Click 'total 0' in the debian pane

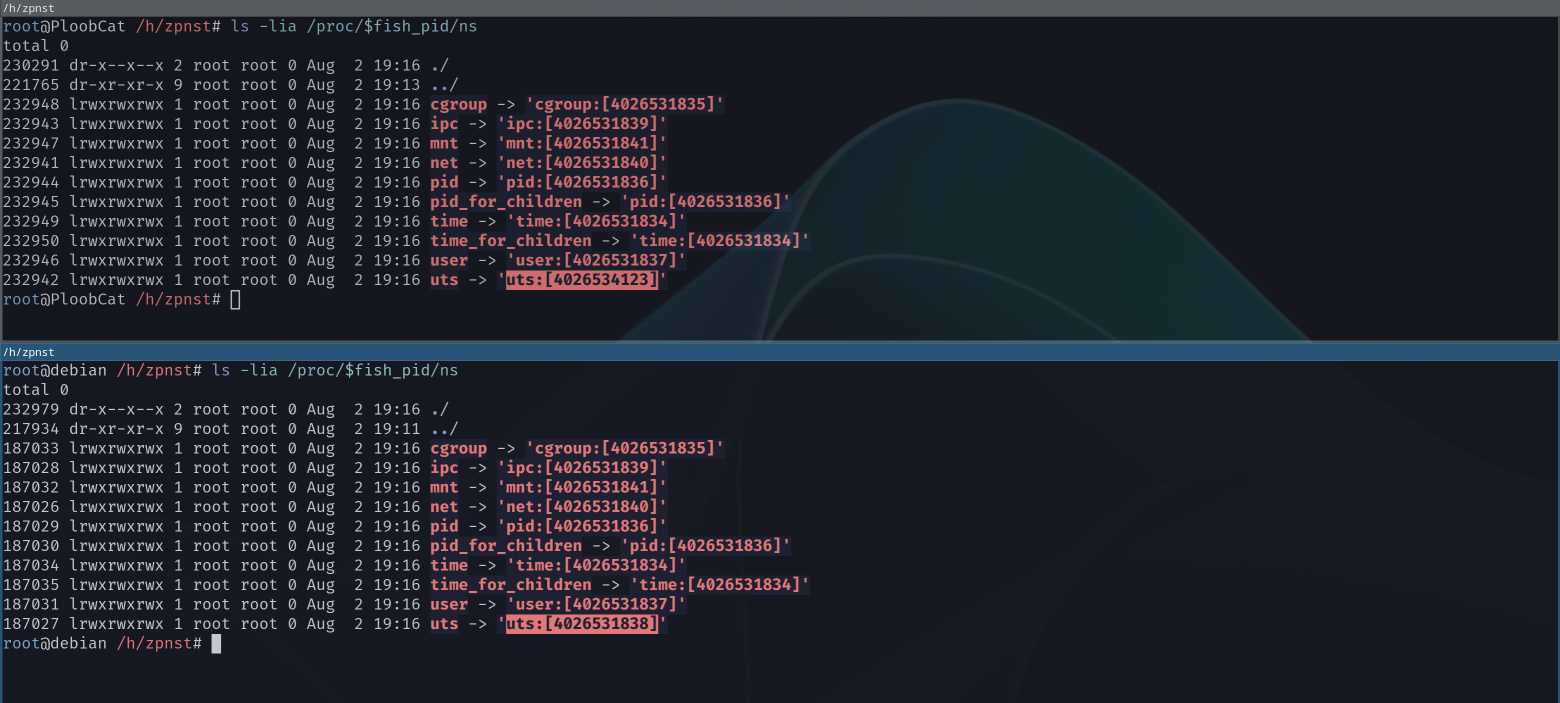point(36,390)
